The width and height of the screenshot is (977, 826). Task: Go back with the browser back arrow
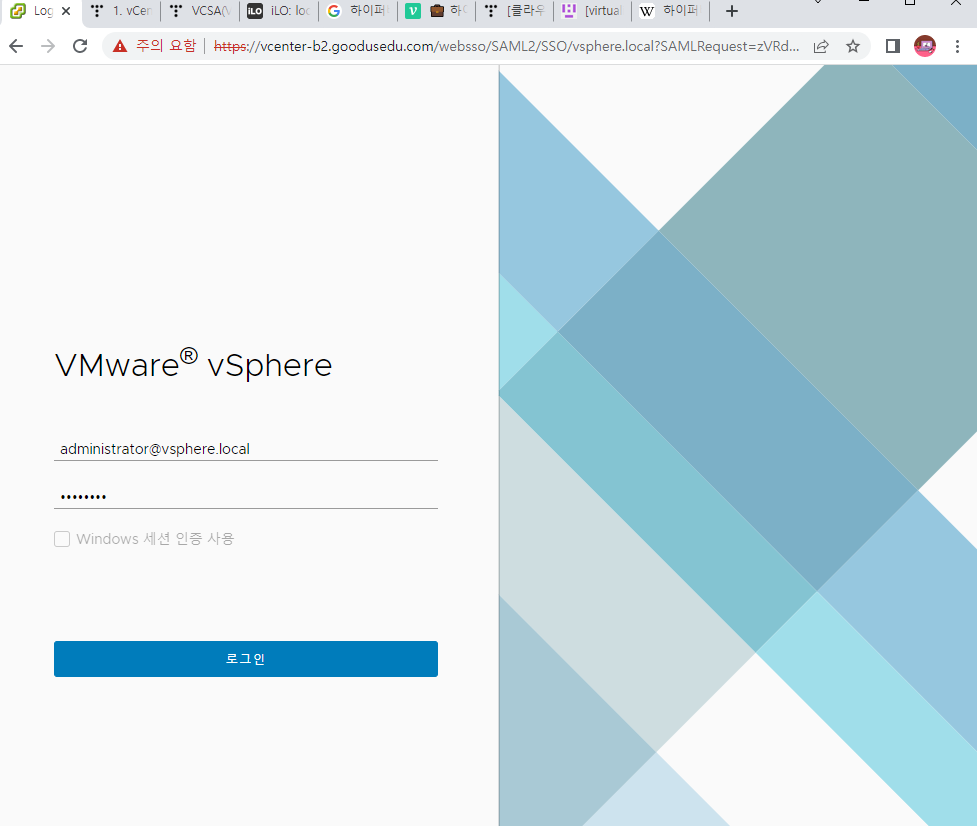[x=16, y=46]
